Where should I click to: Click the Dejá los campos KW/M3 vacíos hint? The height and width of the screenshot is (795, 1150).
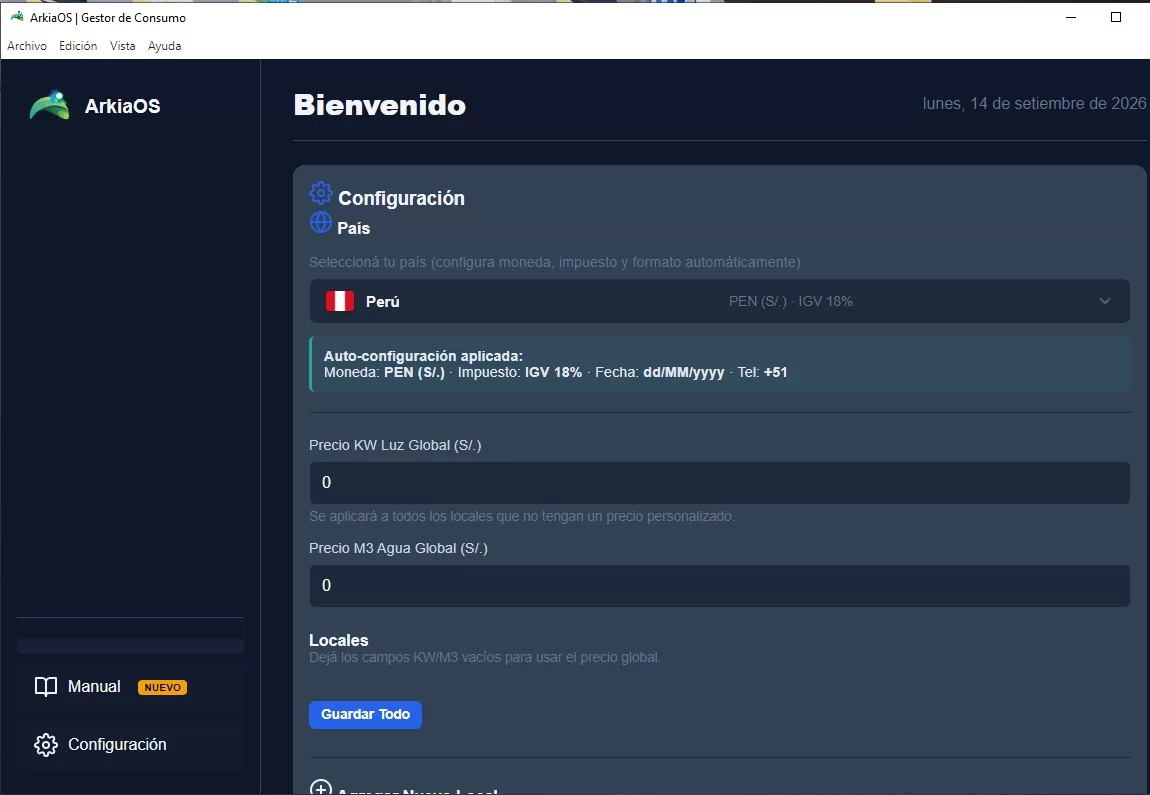485,658
